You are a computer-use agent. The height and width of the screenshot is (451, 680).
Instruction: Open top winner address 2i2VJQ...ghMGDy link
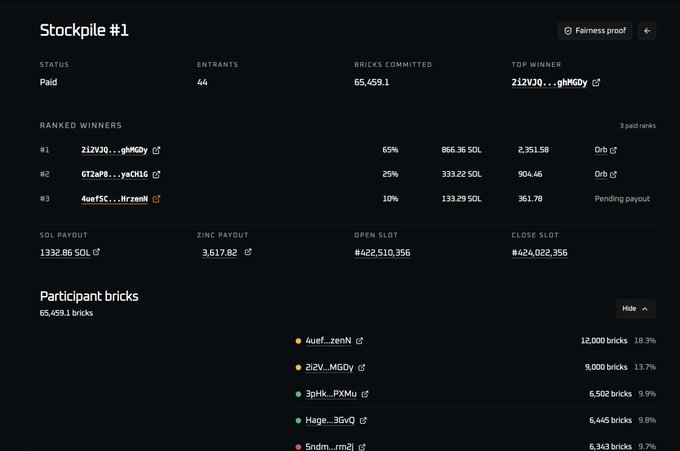click(x=549, y=82)
